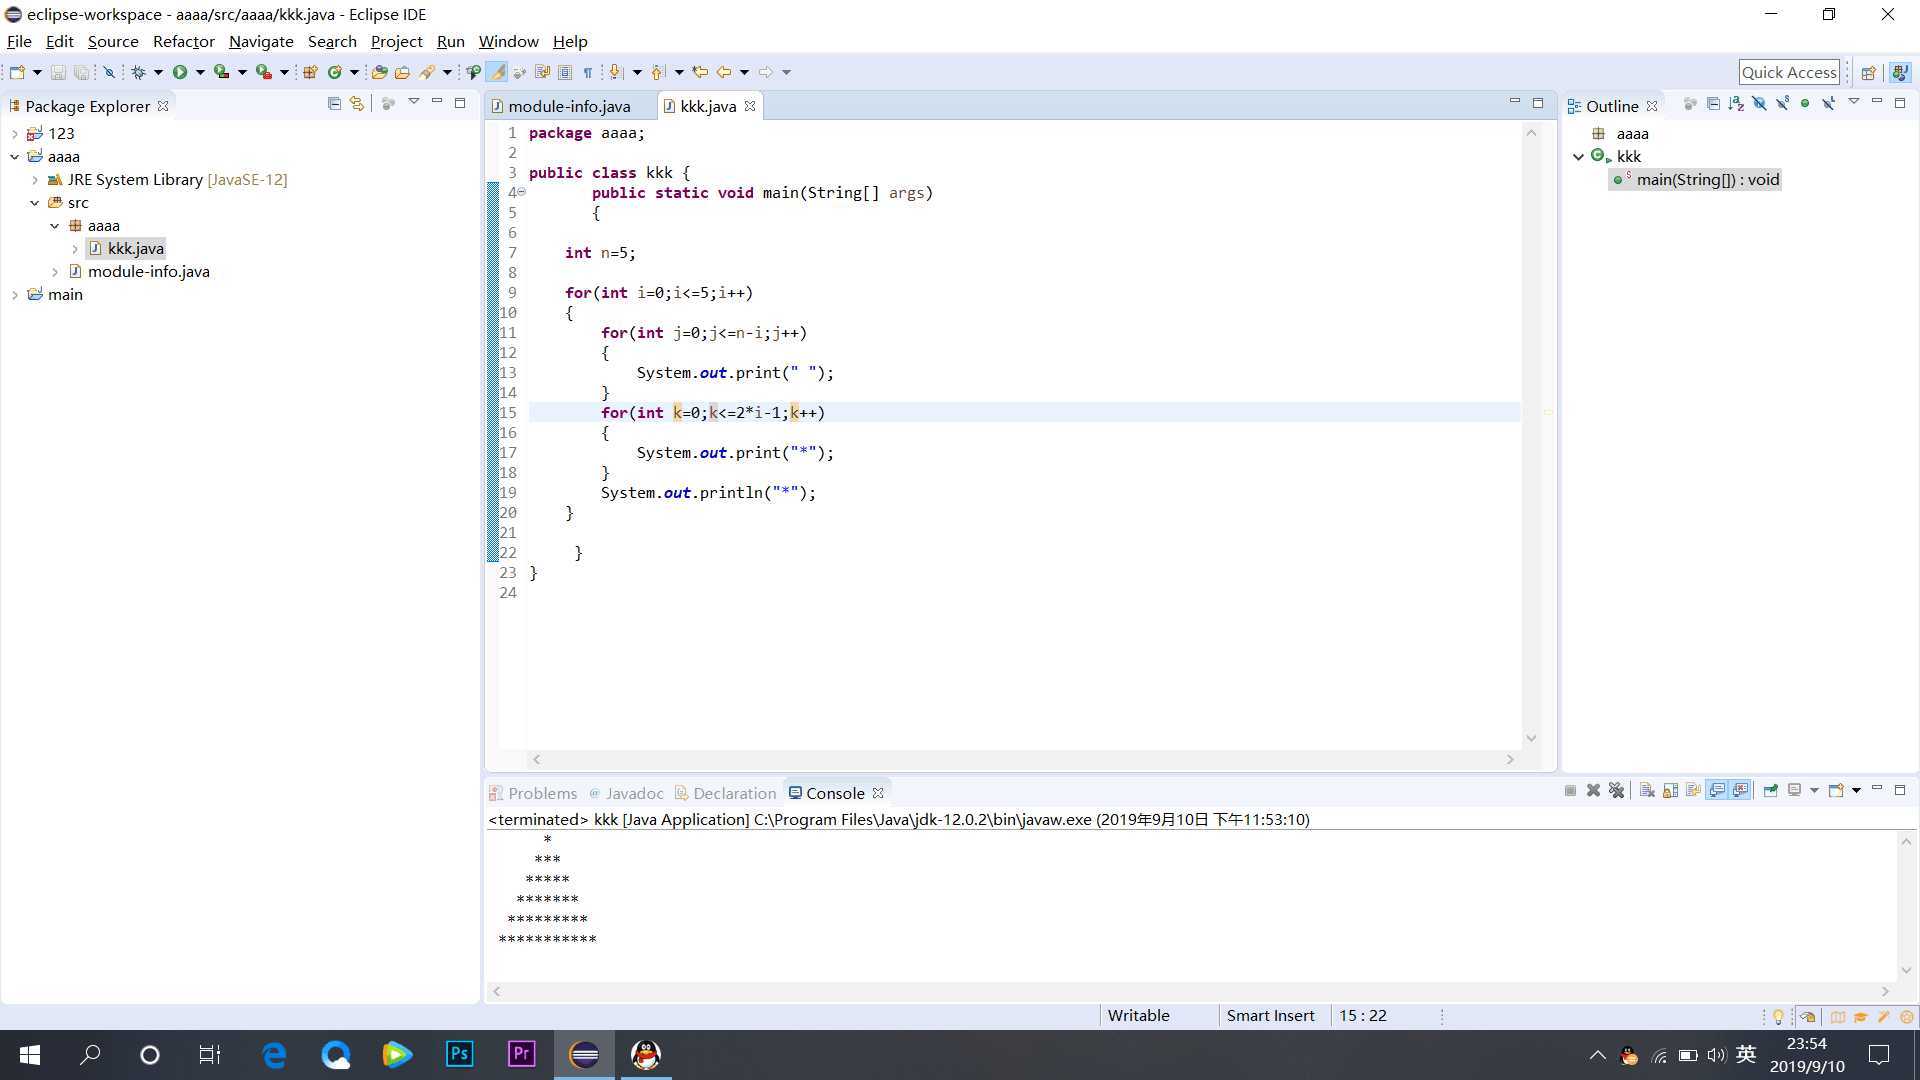
Task: Close the kkk.java editor tab
Action: (x=750, y=106)
